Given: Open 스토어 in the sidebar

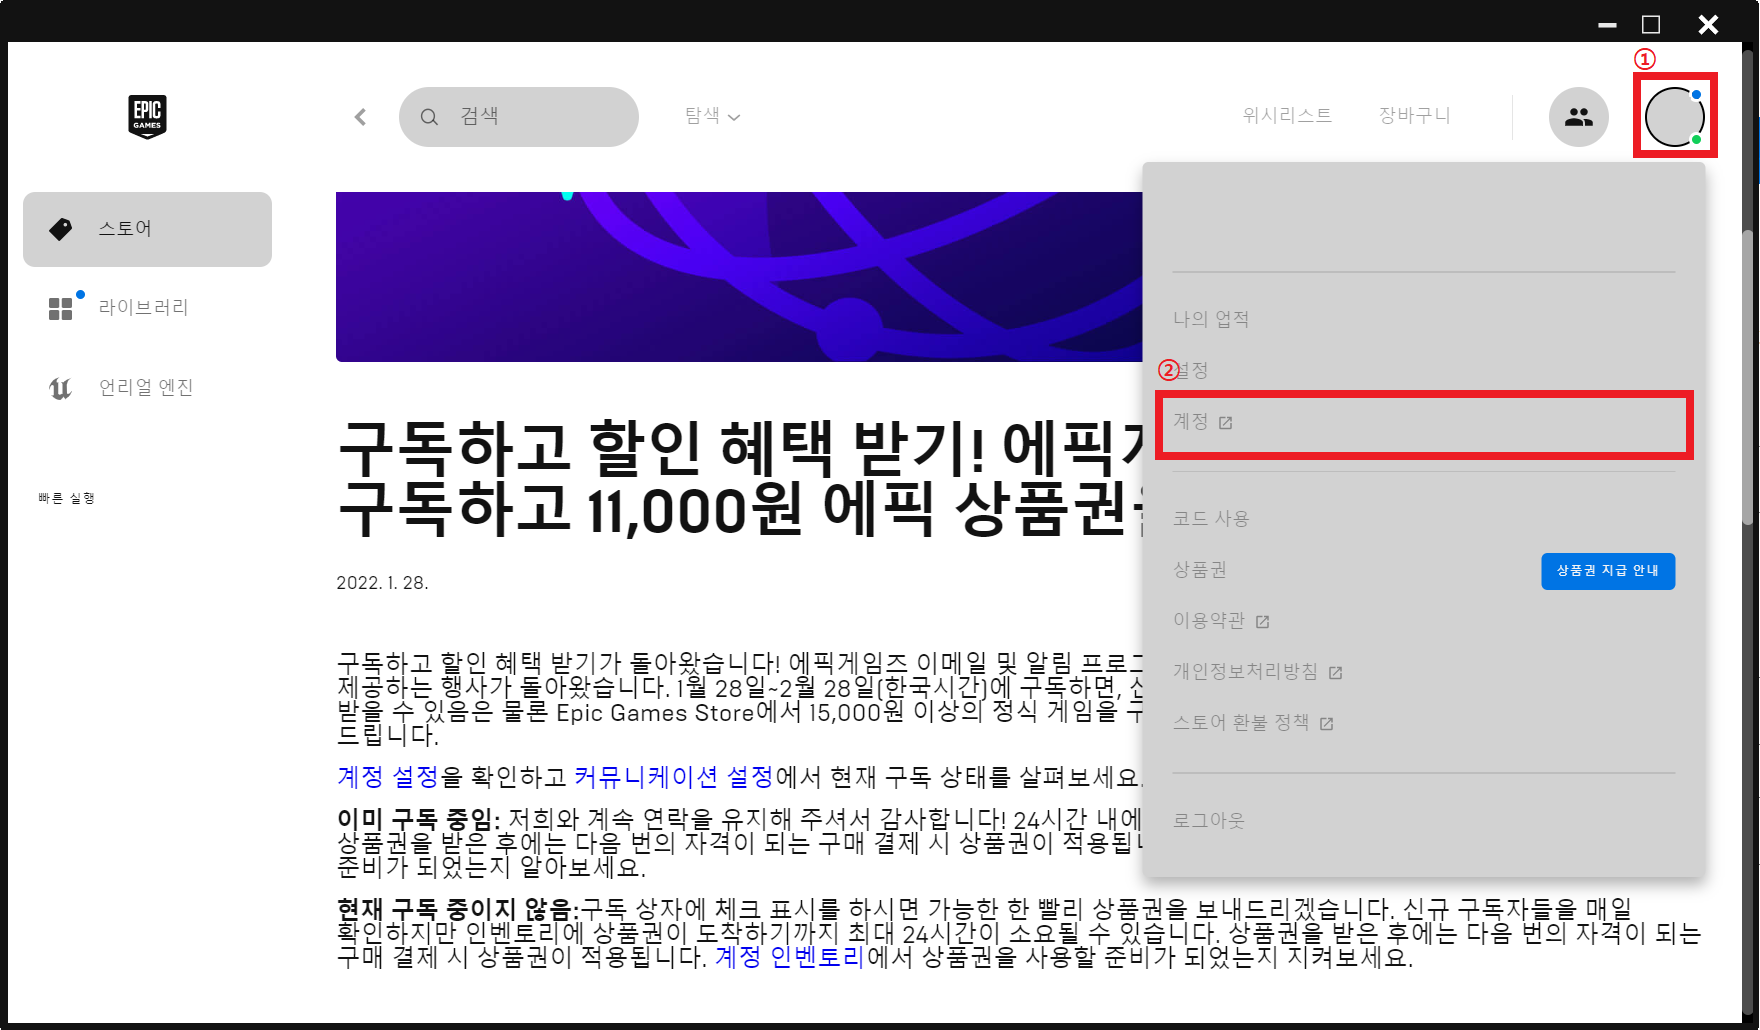Looking at the screenshot, I should coord(147,229).
